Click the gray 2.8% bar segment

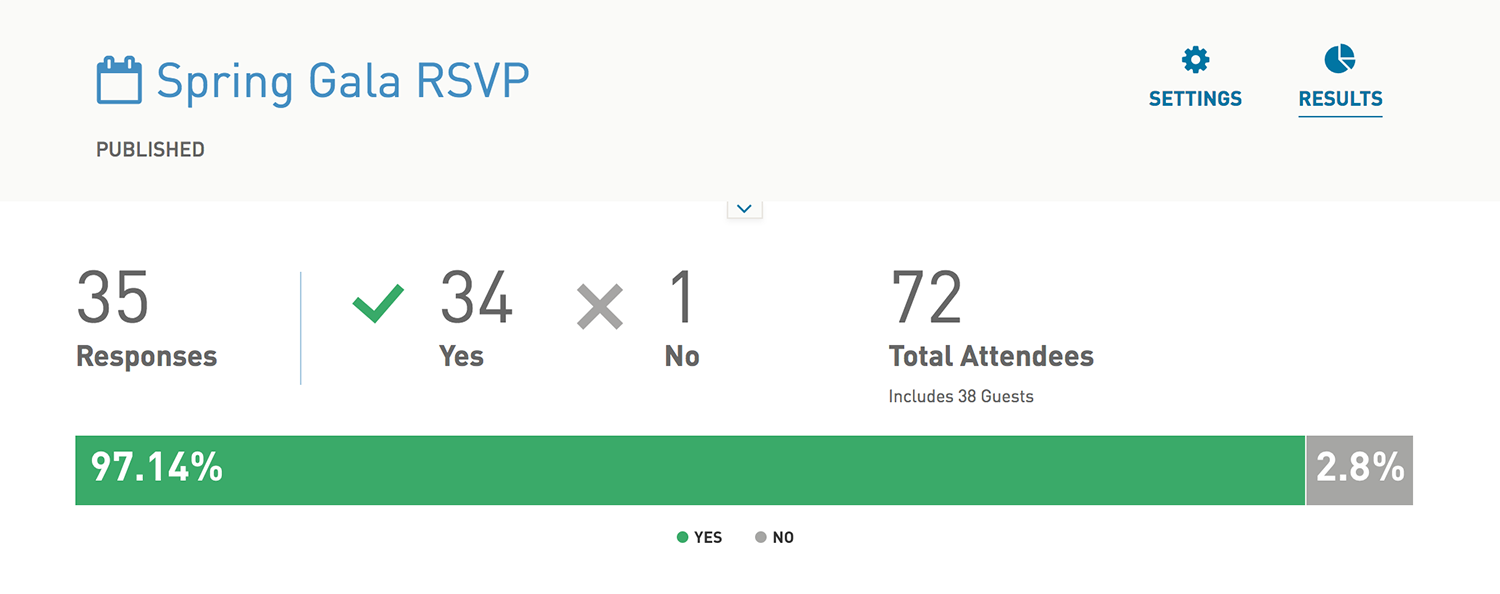tap(1360, 470)
